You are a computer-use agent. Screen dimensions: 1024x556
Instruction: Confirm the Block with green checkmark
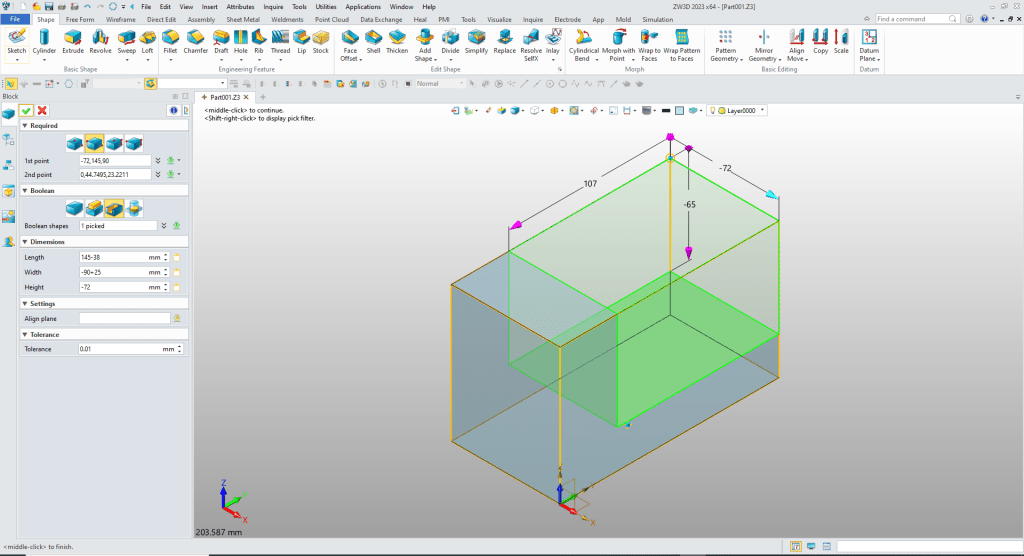click(27, 110)
